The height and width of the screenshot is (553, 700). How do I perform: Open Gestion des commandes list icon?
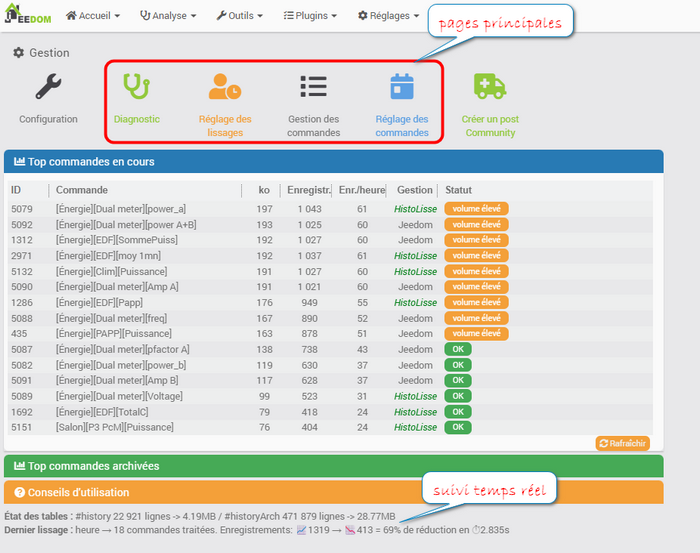click(313, 86)
